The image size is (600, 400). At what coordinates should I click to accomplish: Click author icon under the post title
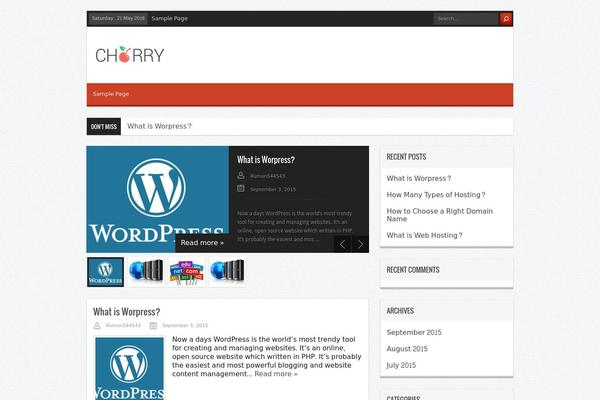(97, 325)
